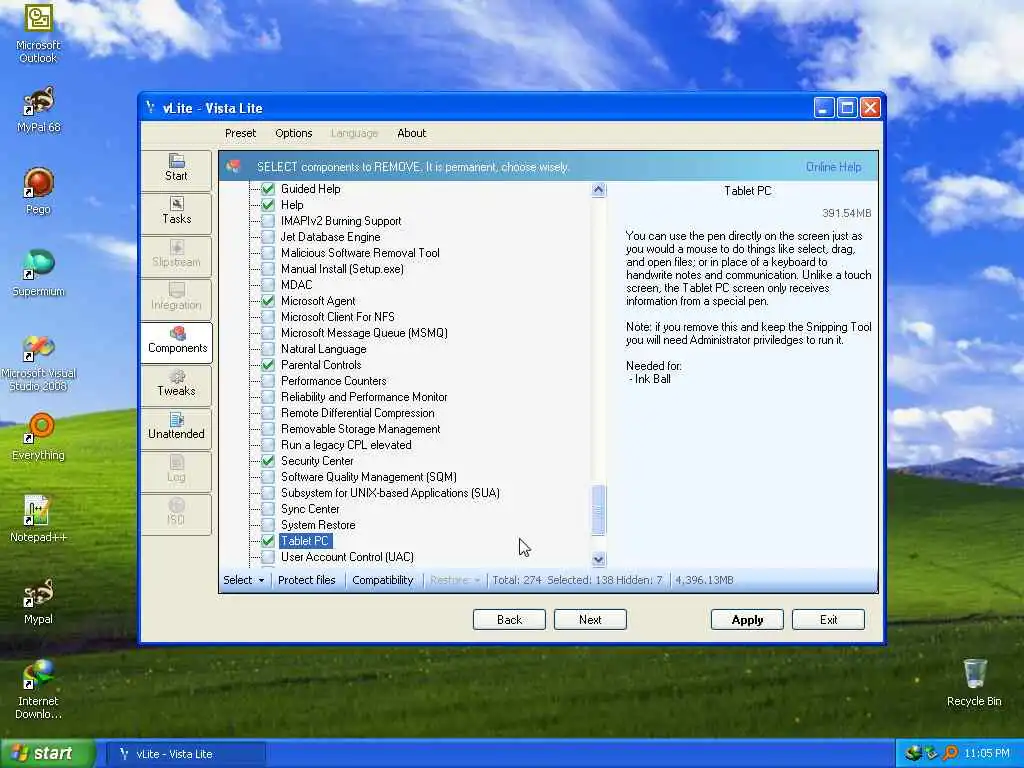Uncheck the Parental Controls checkbox
The width and height of the screenshot is (1024, 768).
coord(268,365)
